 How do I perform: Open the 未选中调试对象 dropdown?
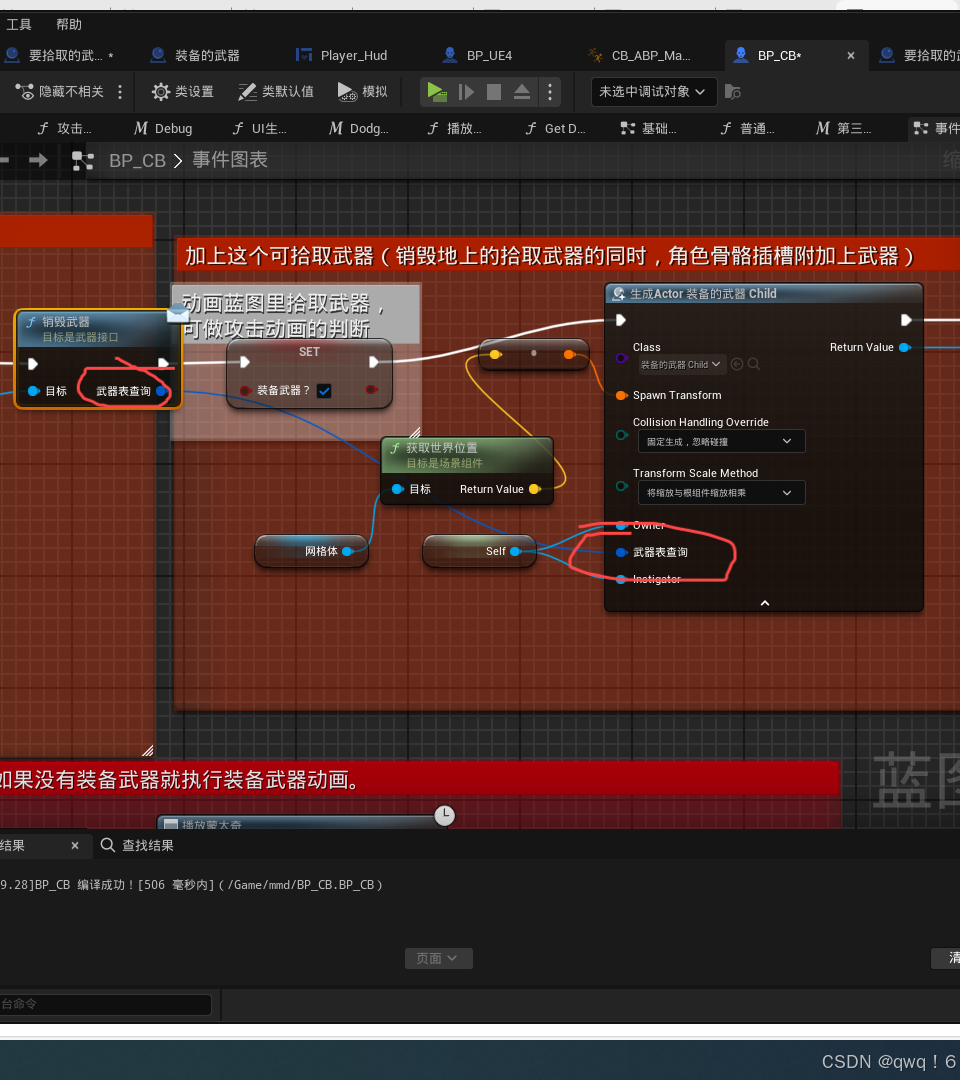tap(654, 92)
